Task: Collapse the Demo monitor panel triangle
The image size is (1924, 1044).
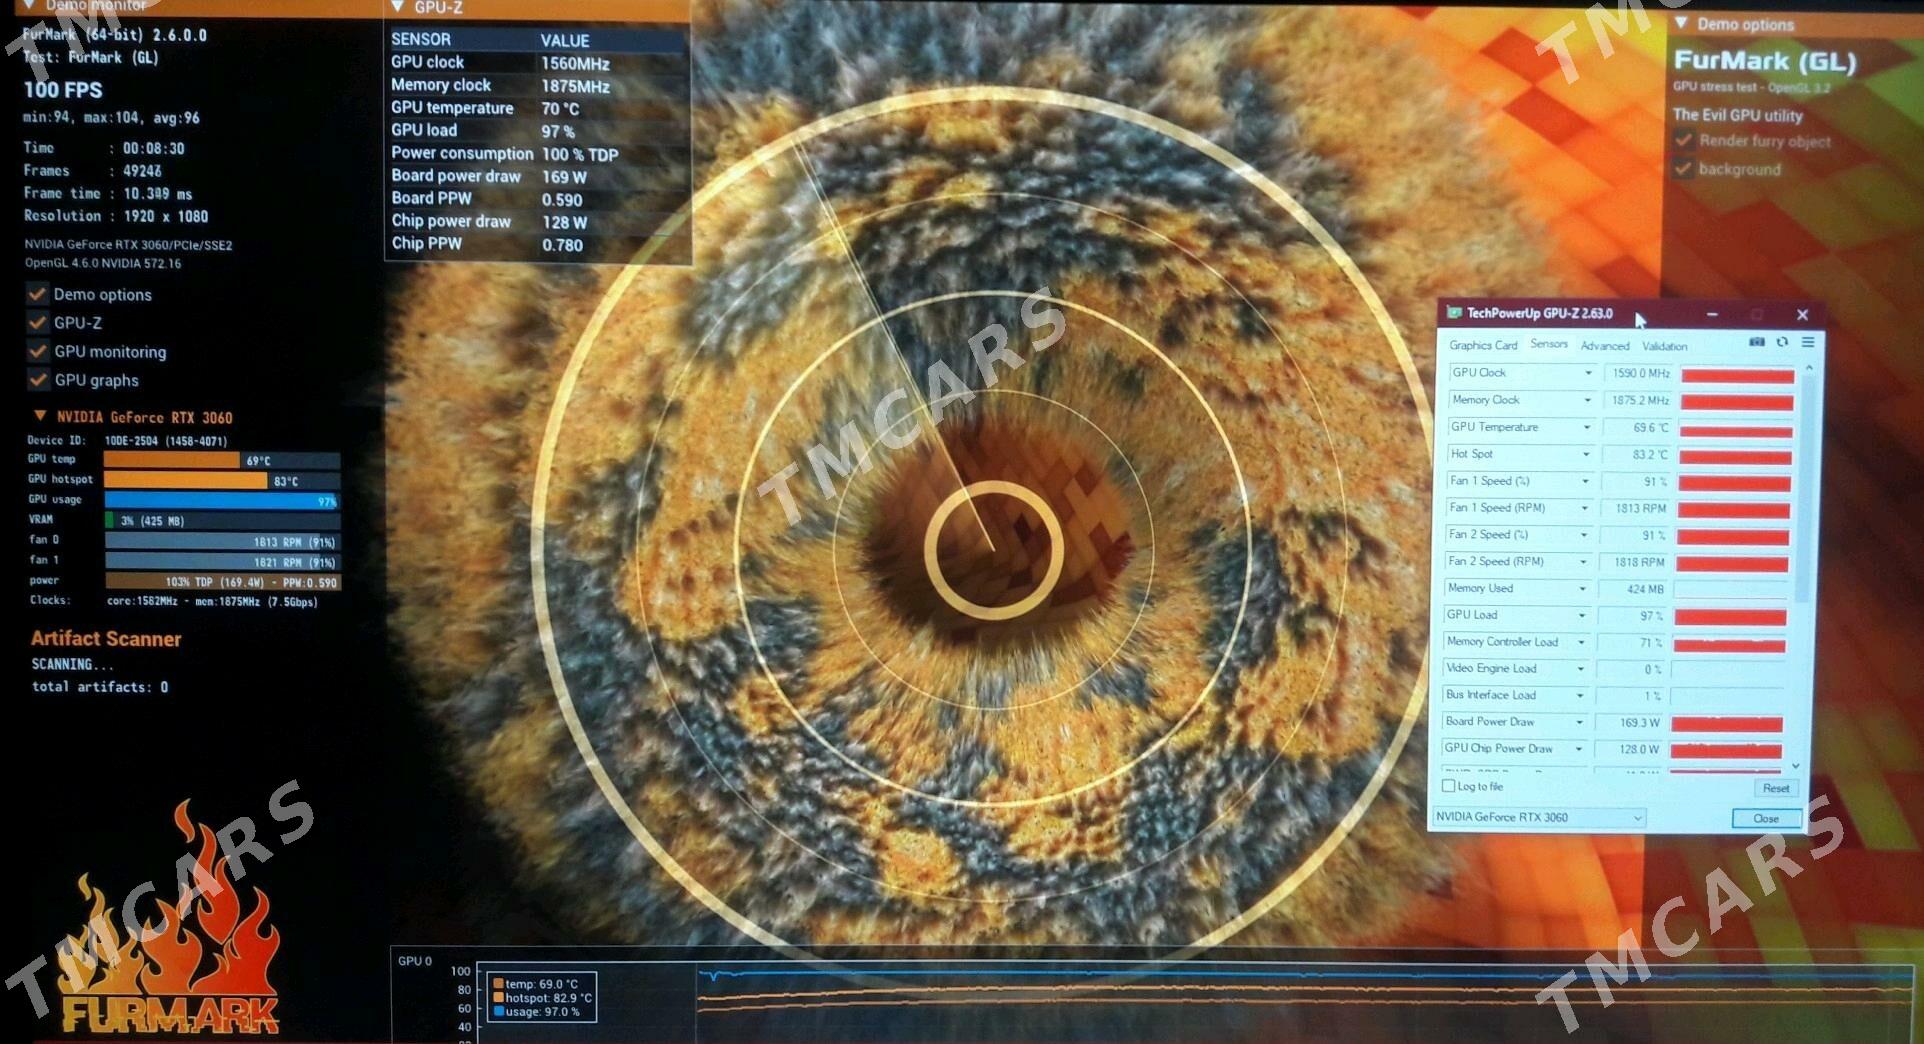Action: tap(29, 5)
